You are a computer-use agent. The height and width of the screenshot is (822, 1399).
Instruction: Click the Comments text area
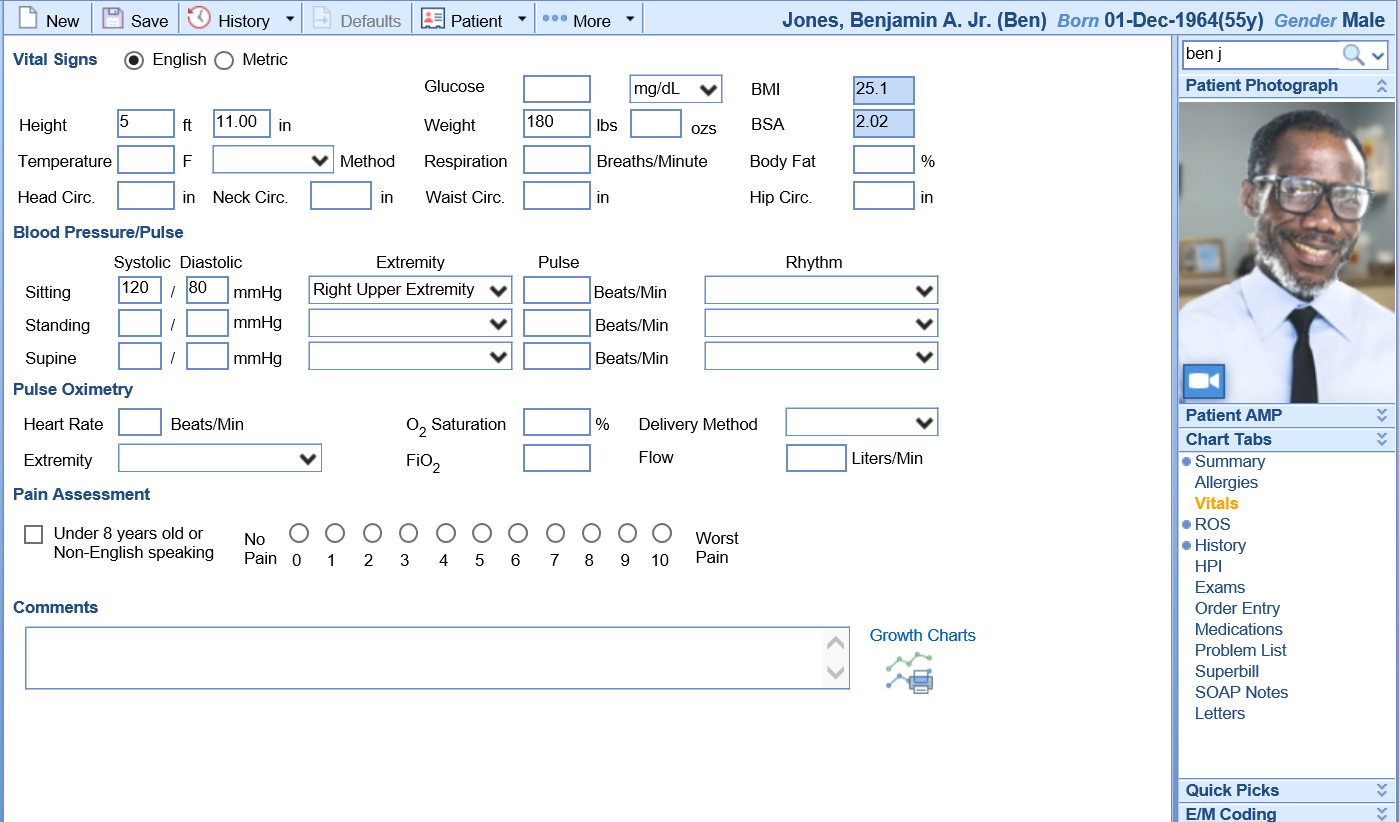437,658
